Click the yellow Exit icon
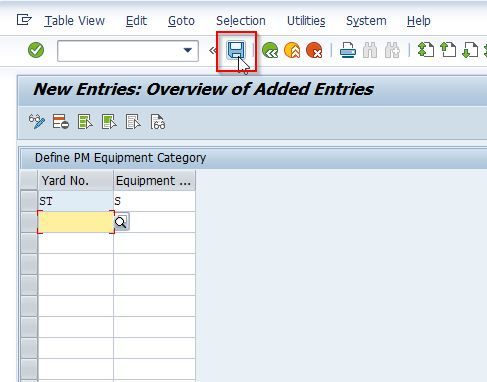The height and width of the screenshot is (382, 487). 292,51
